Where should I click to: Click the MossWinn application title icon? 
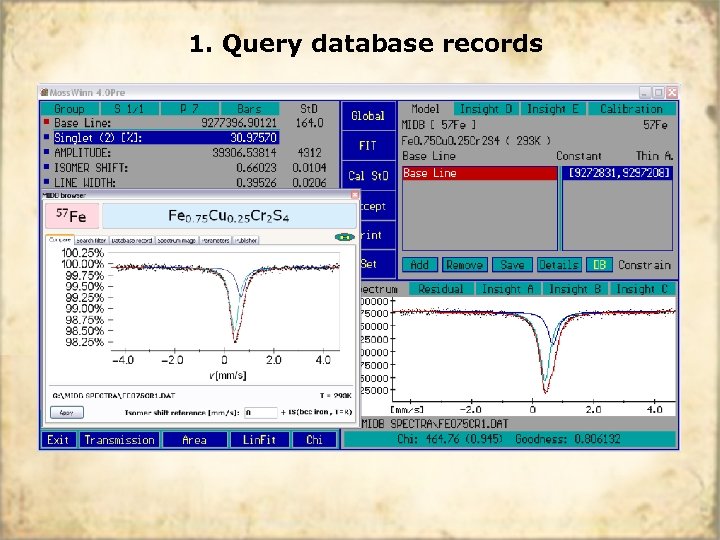click(x=45, y=92)
